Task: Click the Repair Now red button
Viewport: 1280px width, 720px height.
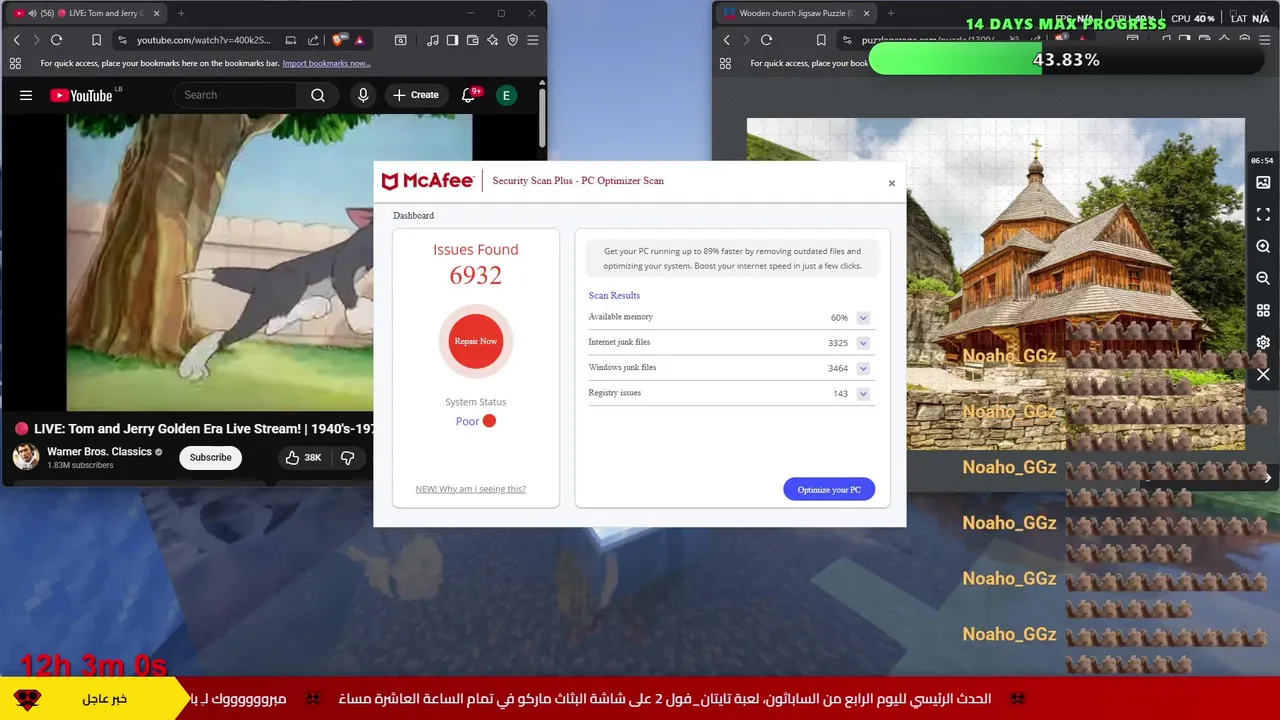Action: tap(476, 341)
